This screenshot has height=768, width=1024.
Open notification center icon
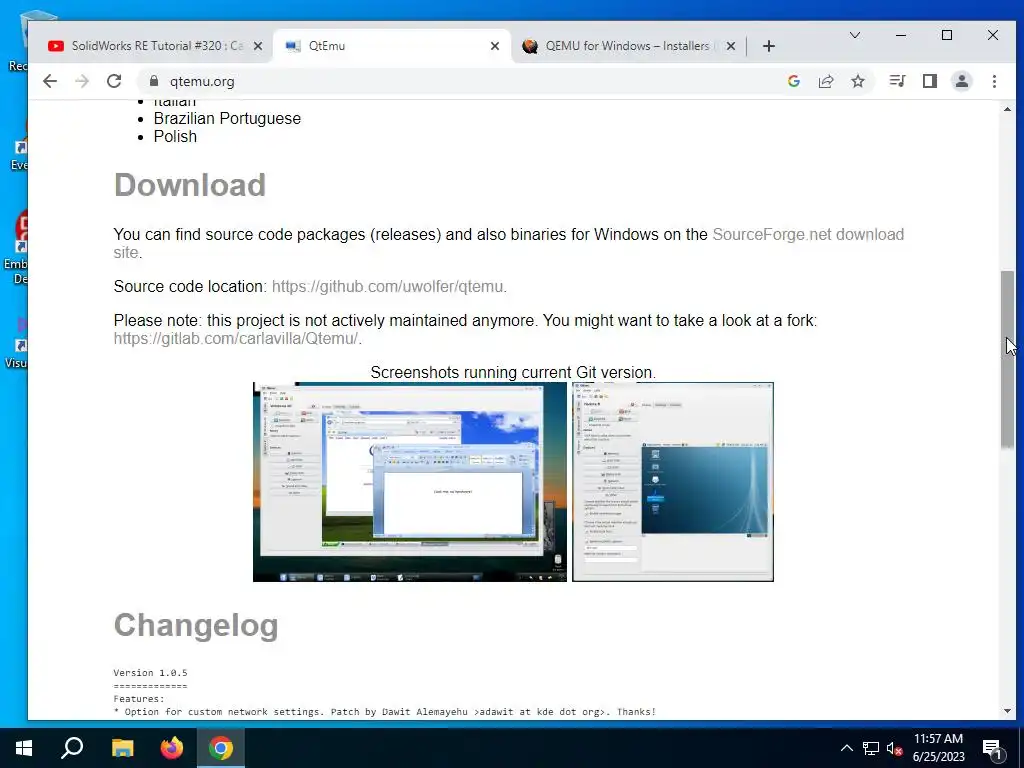click(993, 749)
